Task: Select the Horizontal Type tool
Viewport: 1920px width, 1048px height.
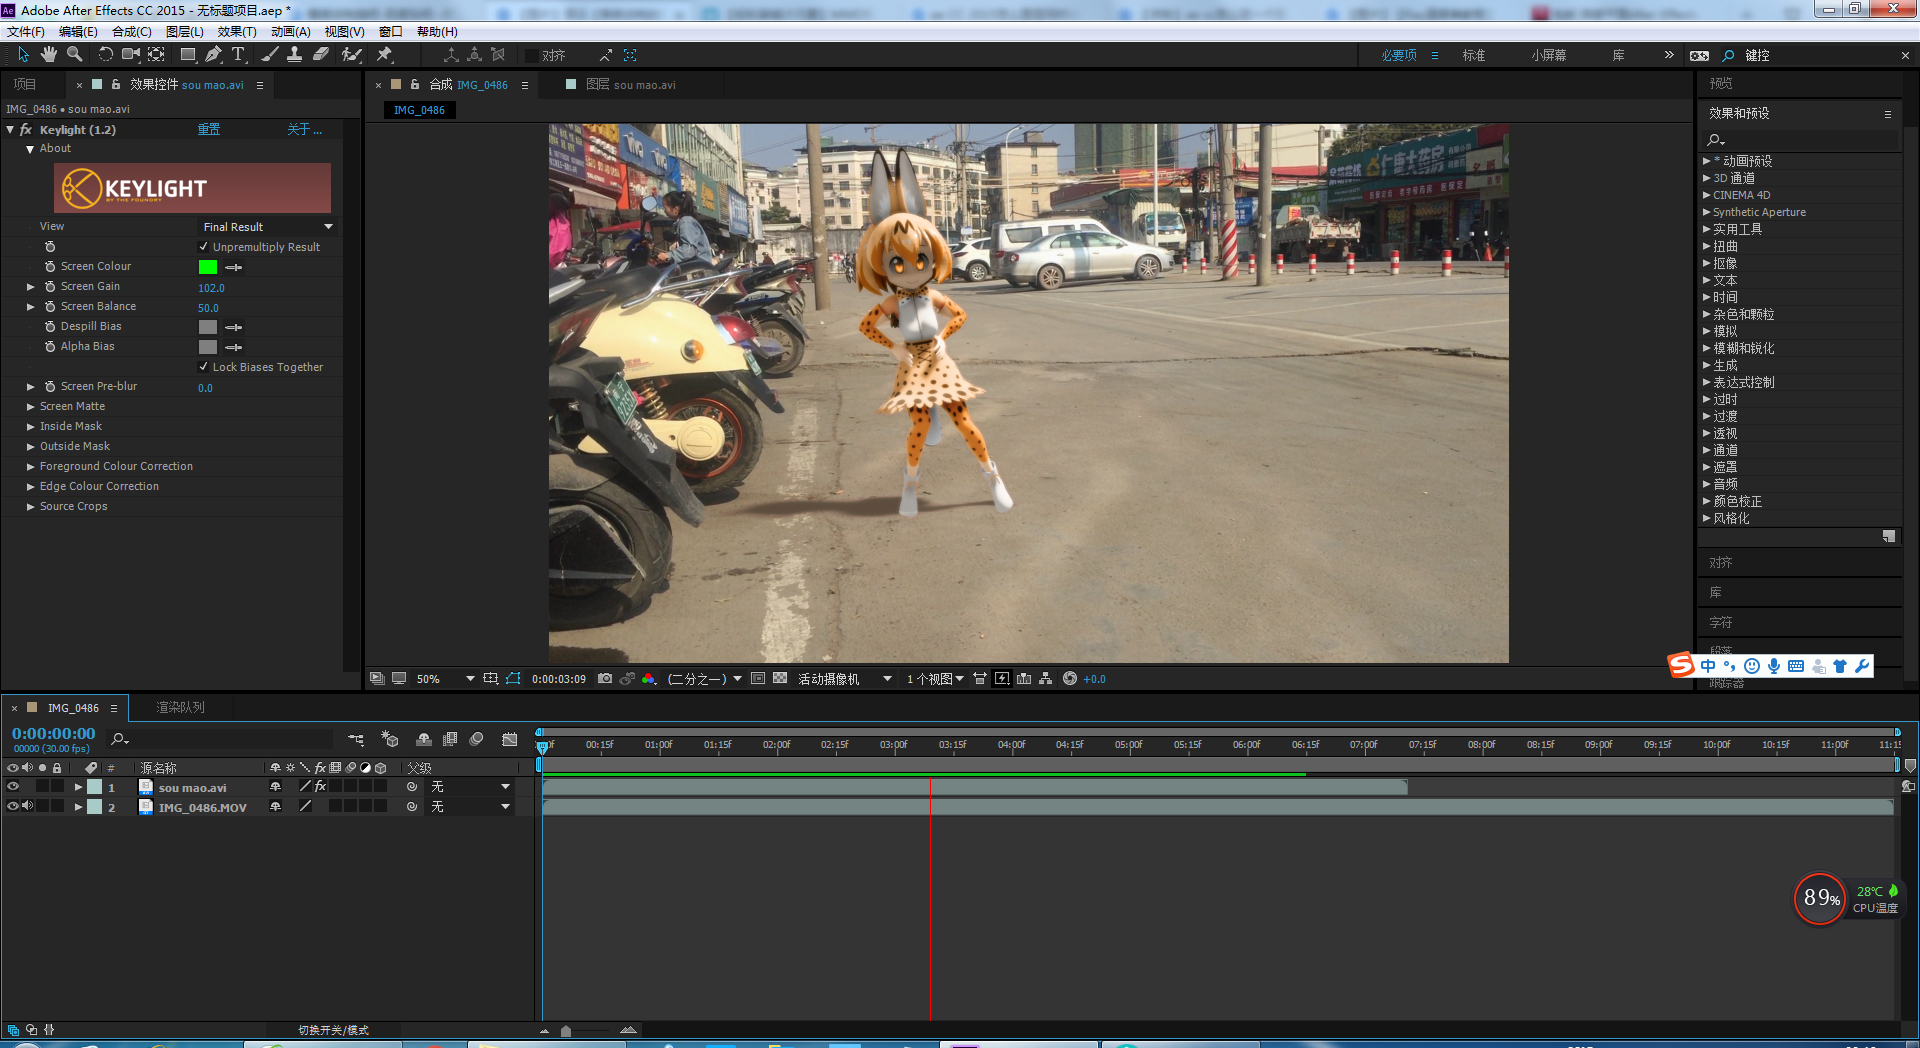Action: 238,55
